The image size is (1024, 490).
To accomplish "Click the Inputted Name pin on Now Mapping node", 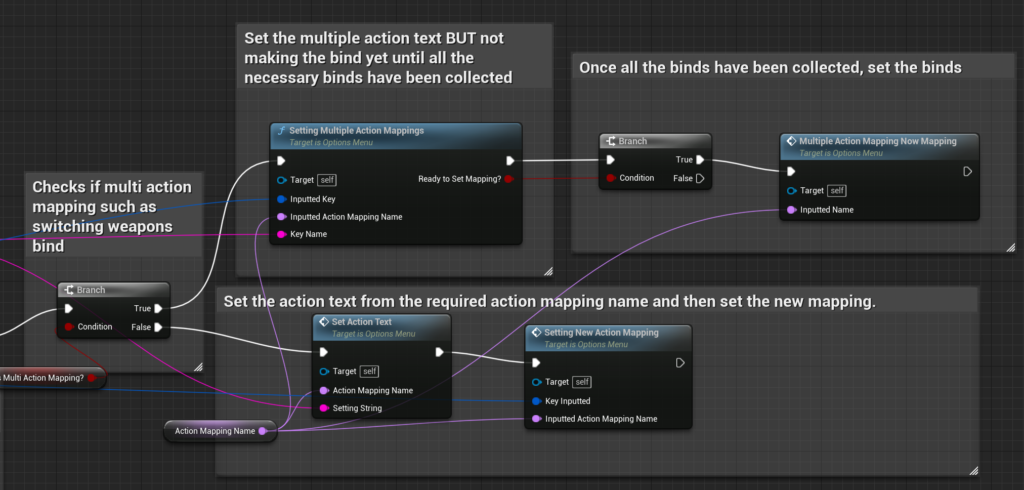I will tap(791, 210).
